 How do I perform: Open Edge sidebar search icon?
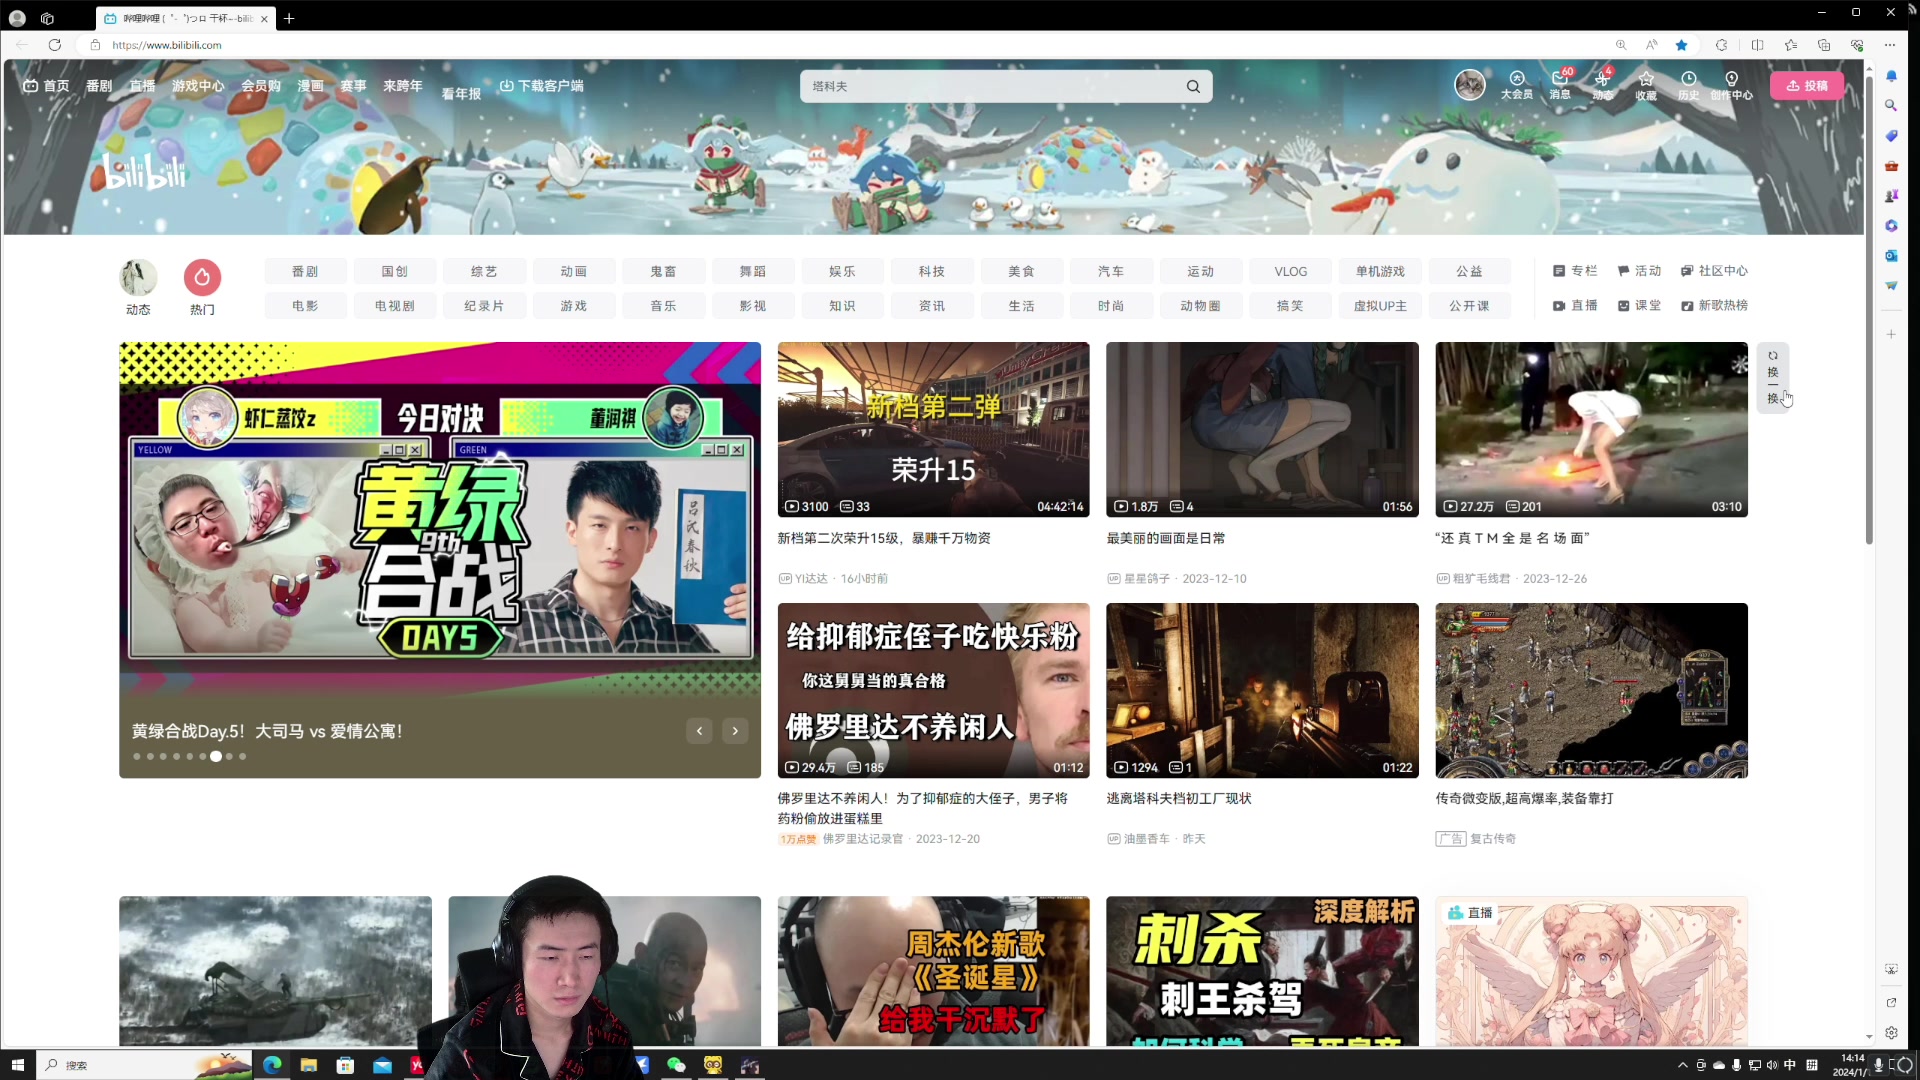(1891, 105)
